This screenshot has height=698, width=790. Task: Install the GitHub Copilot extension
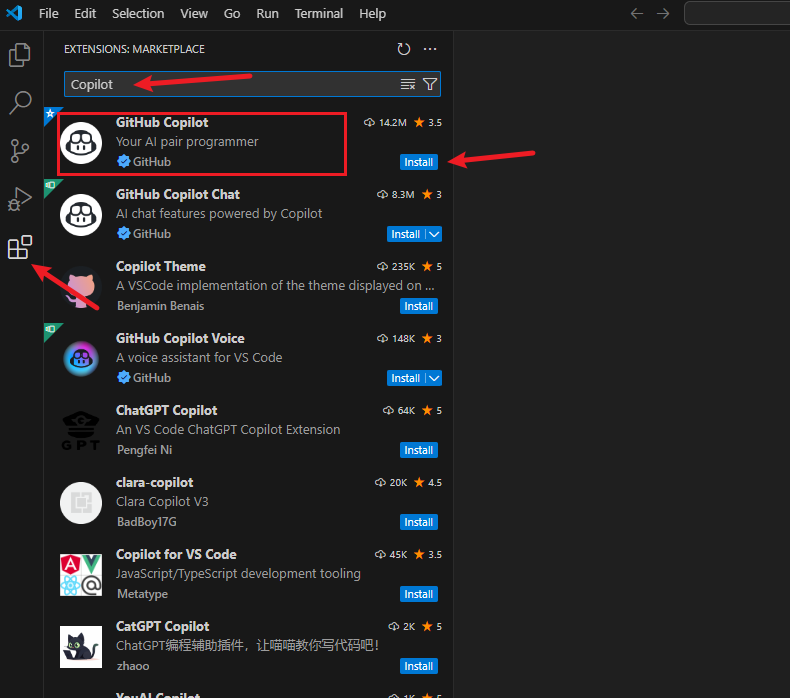419,162
